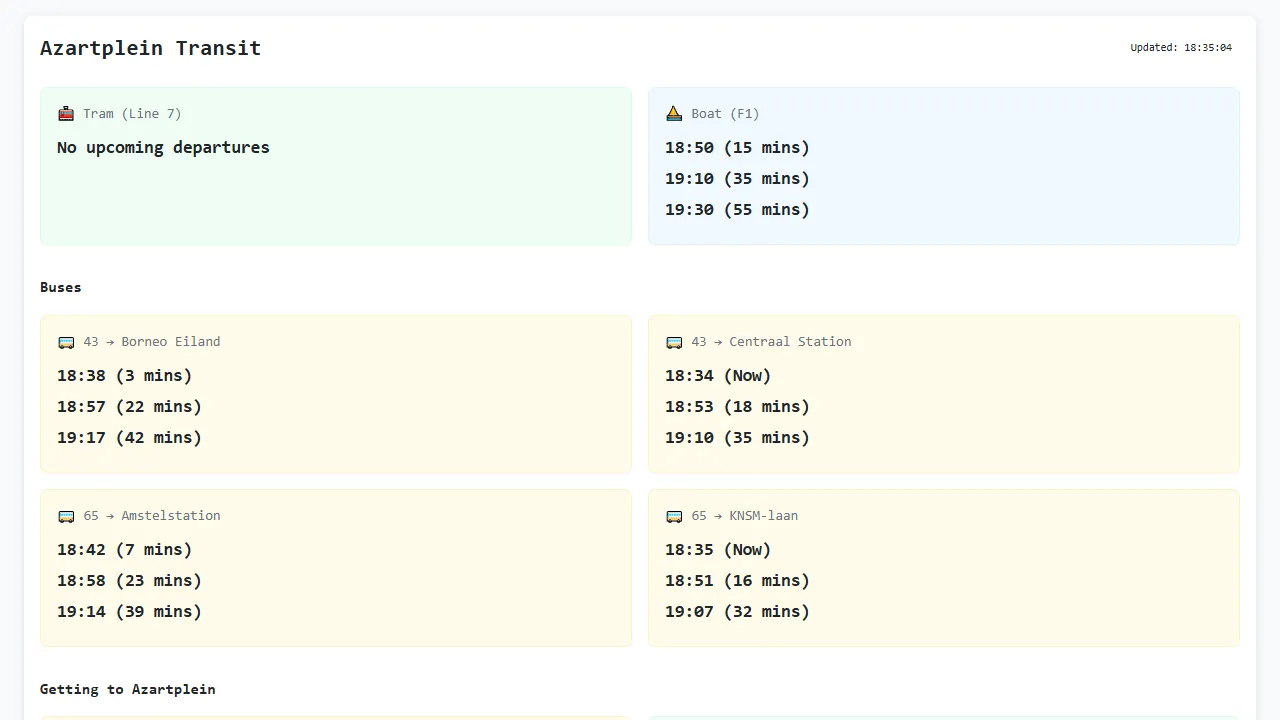Click the Buses section heading

60,287
